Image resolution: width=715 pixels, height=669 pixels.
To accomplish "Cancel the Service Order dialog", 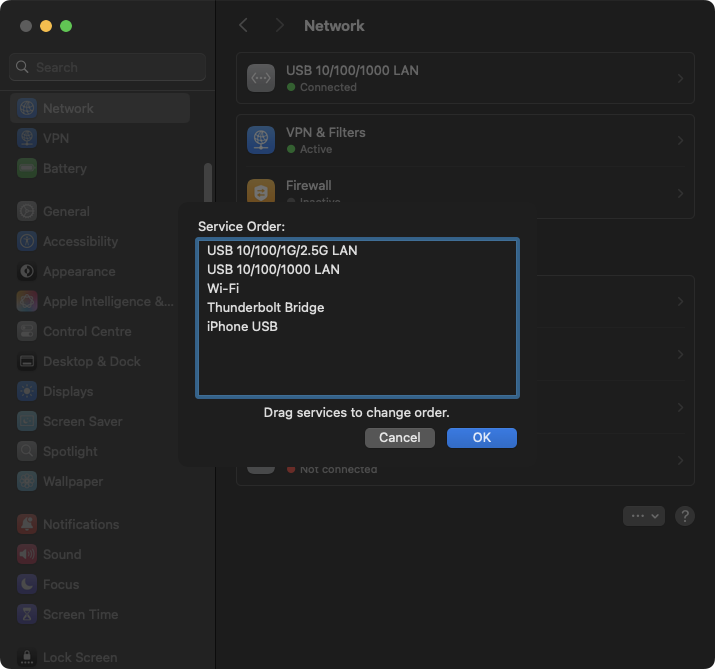I will (x=399, y=438).
